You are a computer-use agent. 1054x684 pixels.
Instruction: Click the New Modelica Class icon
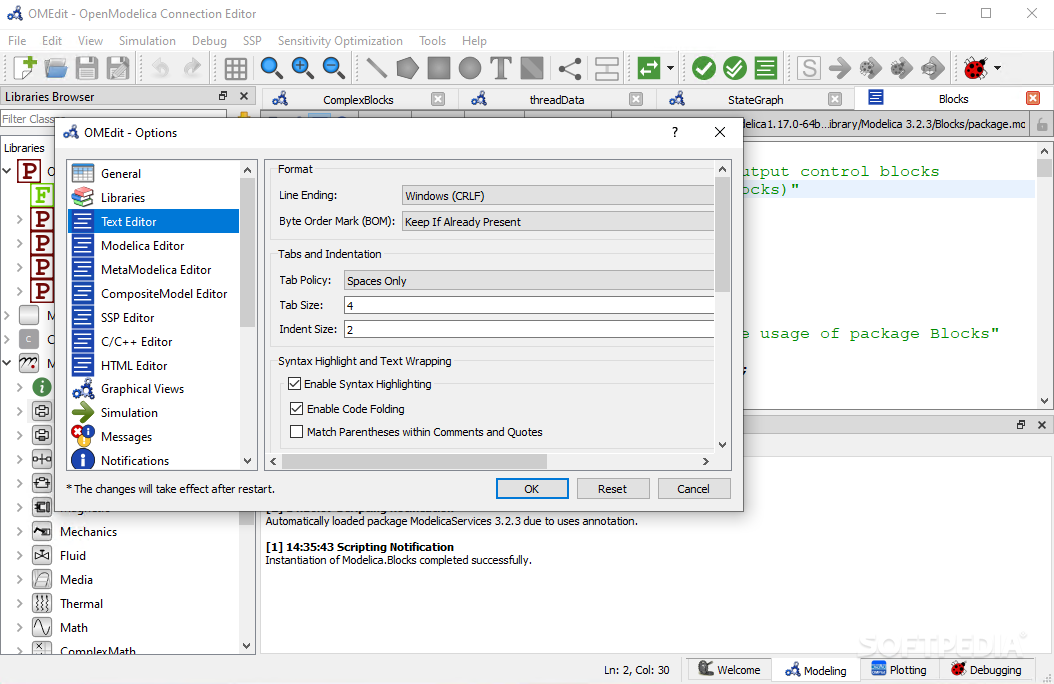[25, 68]
